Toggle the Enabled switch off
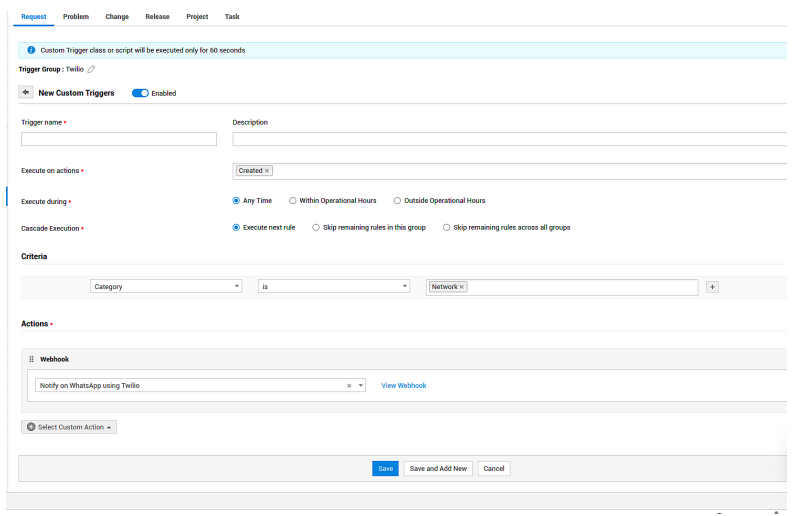This screenshot has width=803, height=516. [140, 93]
